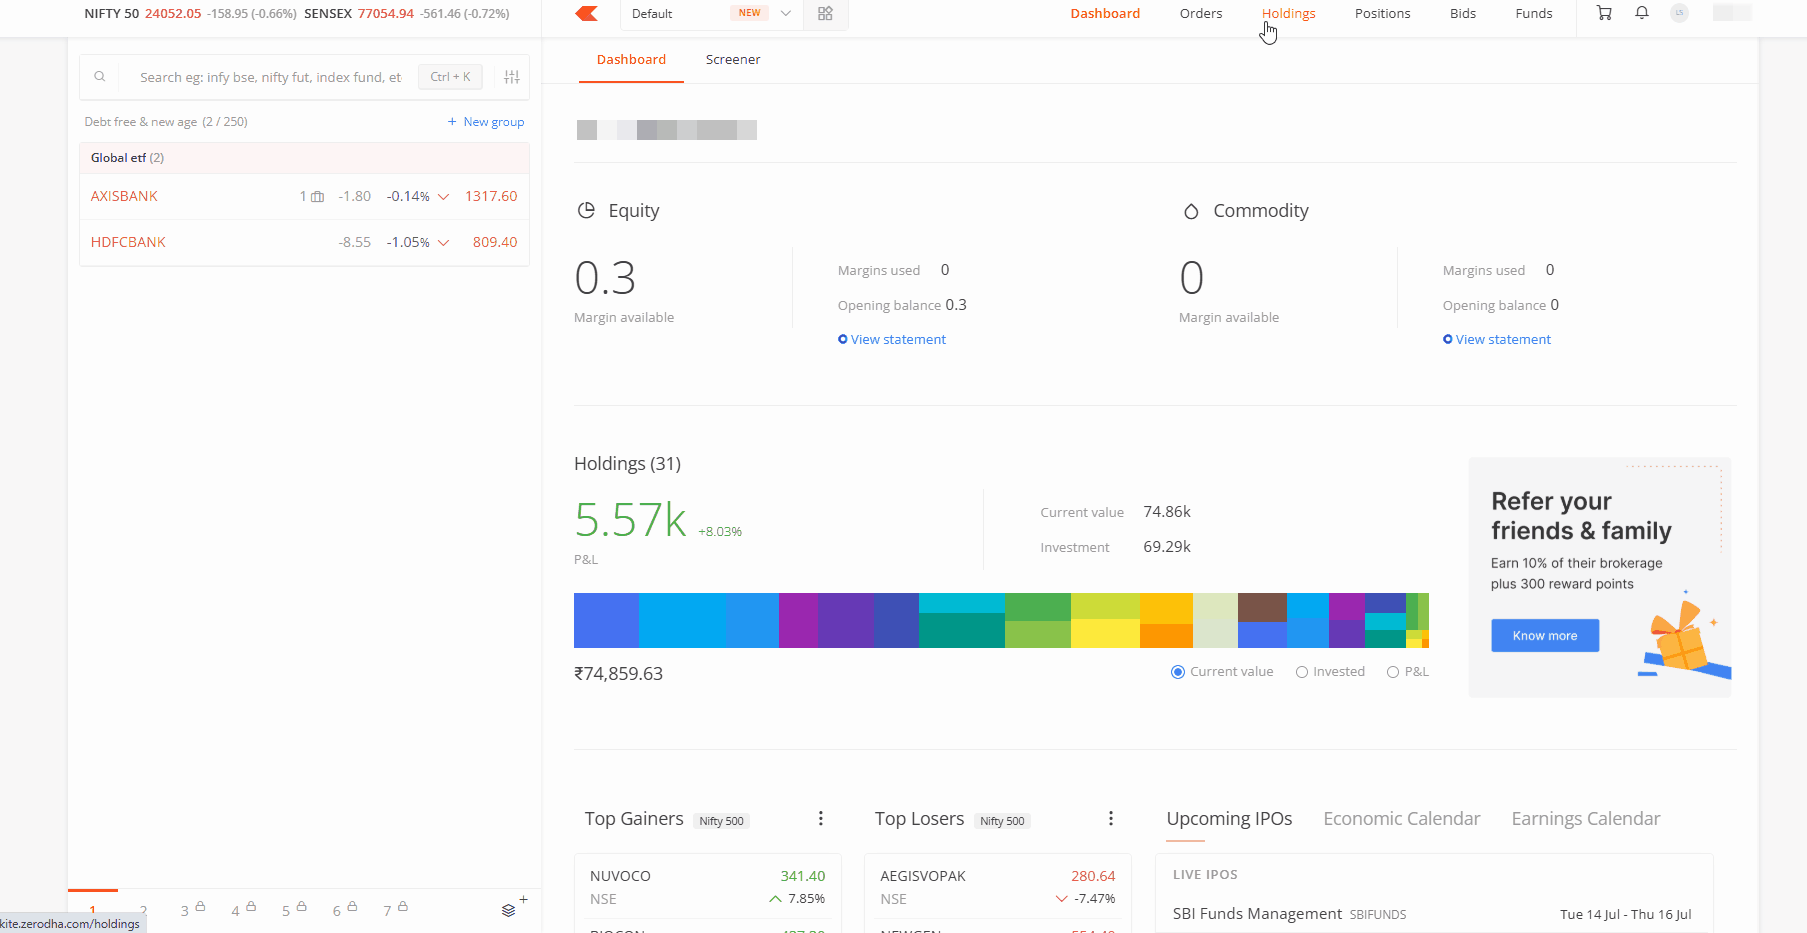Click the Equity pie chart icon
The width and height of the screenshot is (1807, 933).
pyautogui.click(x=586, y=210)
